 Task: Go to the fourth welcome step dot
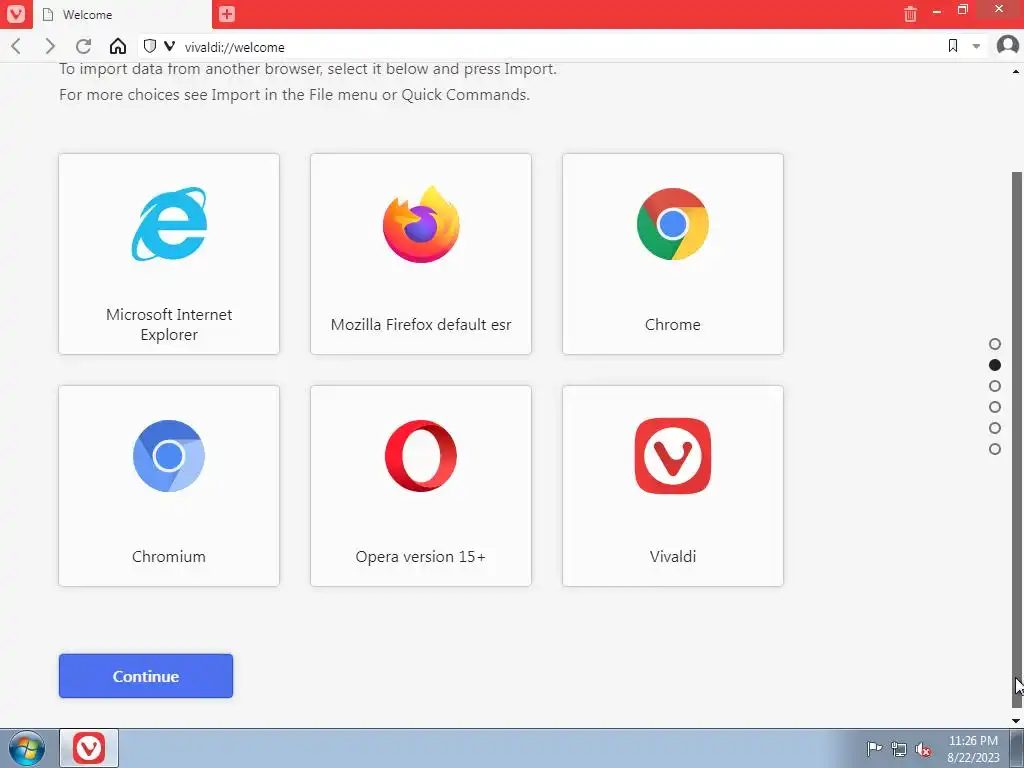(x=995, y=407)
